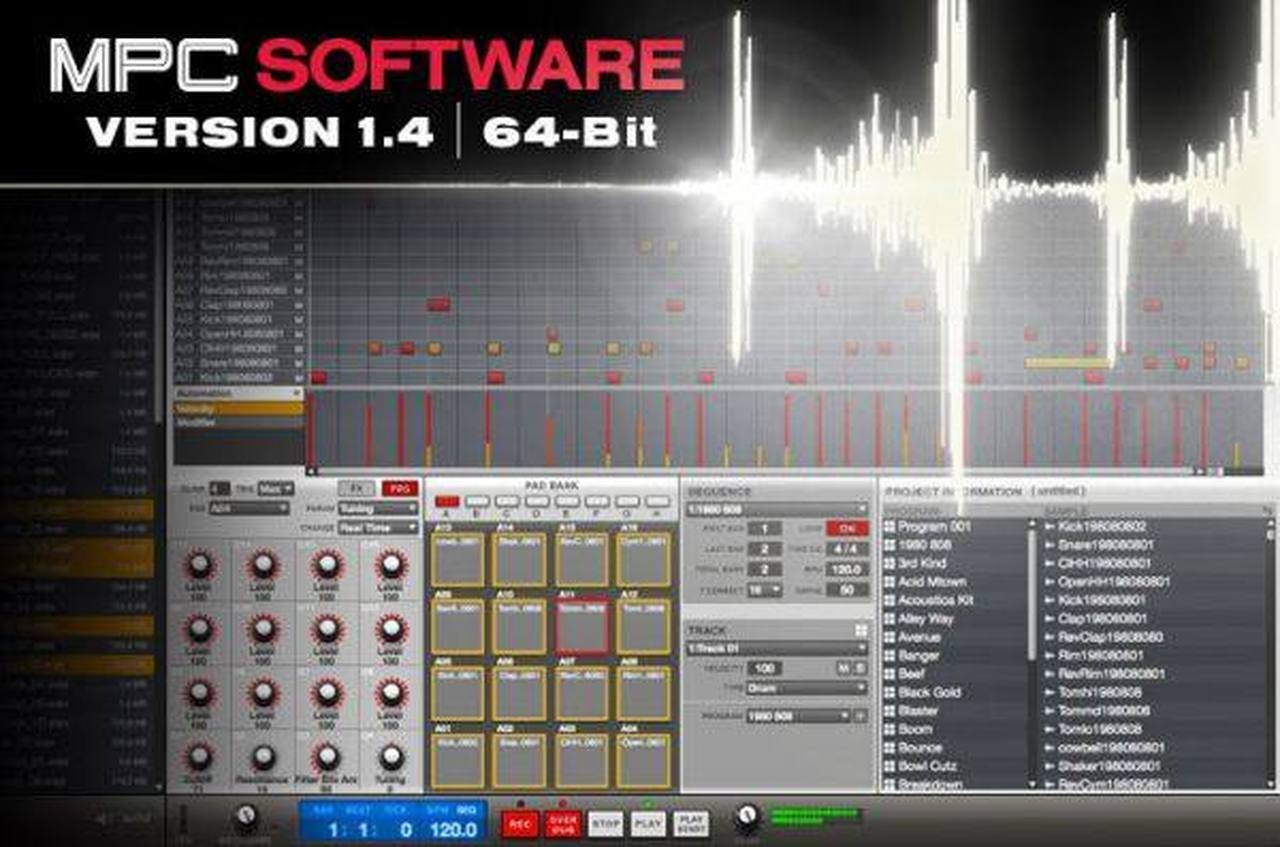
Task: Toggle the Loop ON switch
Action: (x=847, y=528)
